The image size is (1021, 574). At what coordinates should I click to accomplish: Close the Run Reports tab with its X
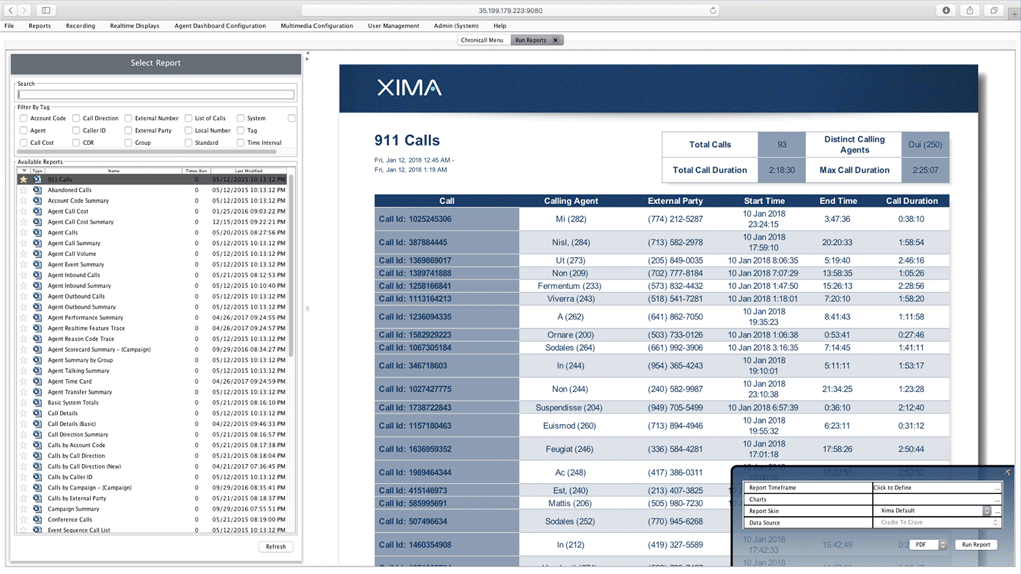555,40
